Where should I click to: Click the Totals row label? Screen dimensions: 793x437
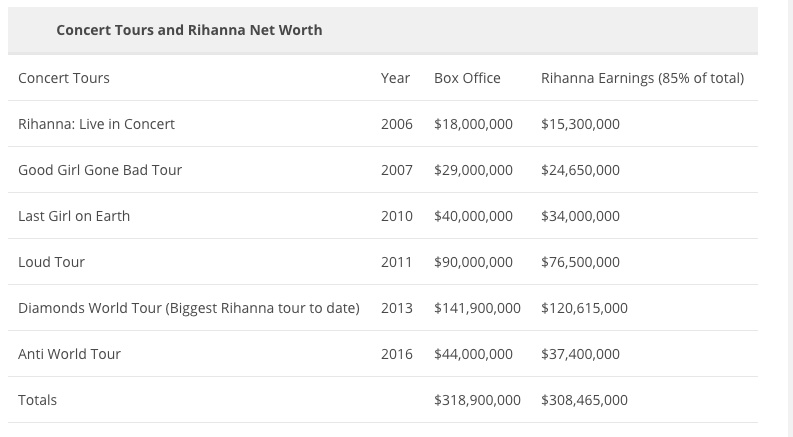pos(37,400)
